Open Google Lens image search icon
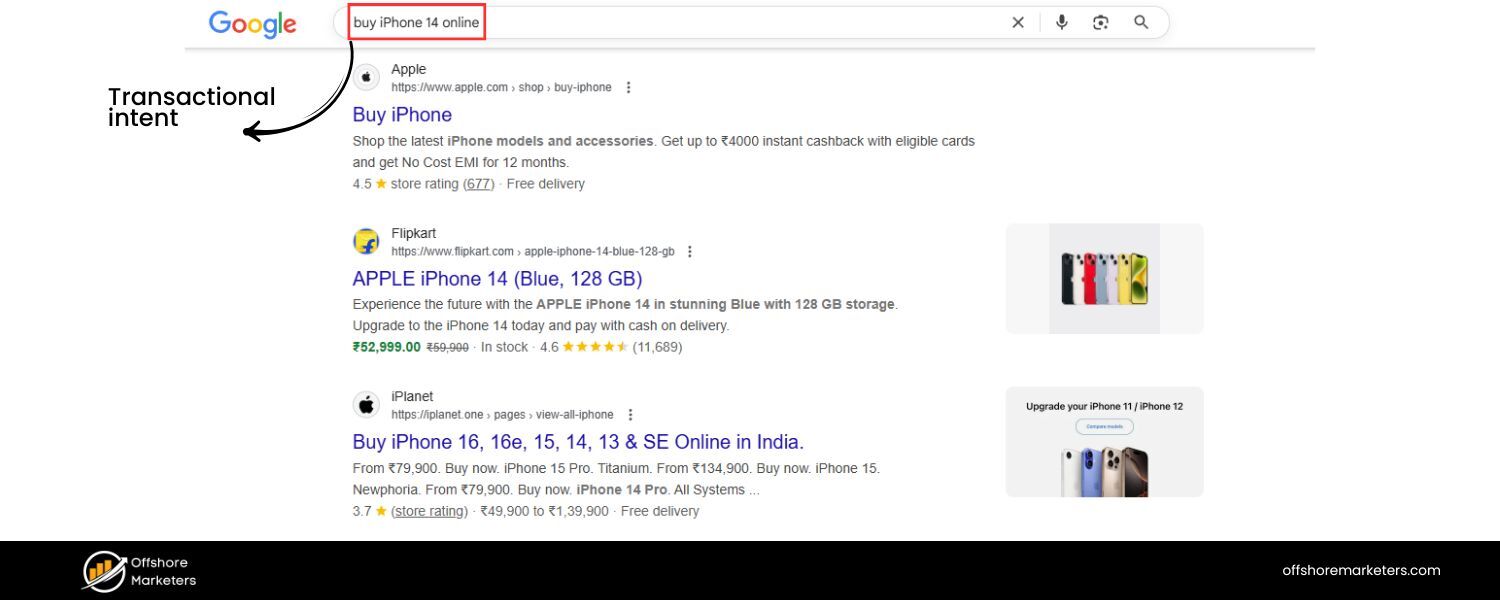Image resolution: width=1500 pixels, height=600 pixels. tap(1101, 22)
